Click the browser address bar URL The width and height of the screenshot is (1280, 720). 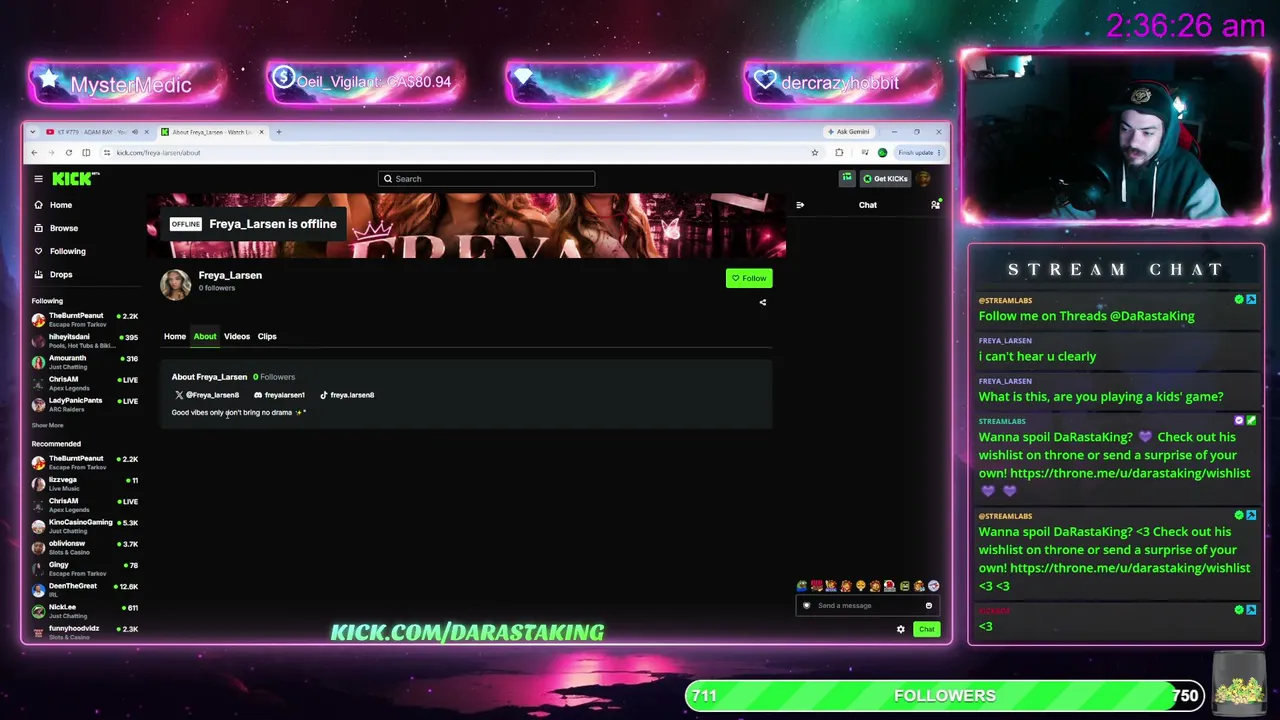tap(158, 153)
